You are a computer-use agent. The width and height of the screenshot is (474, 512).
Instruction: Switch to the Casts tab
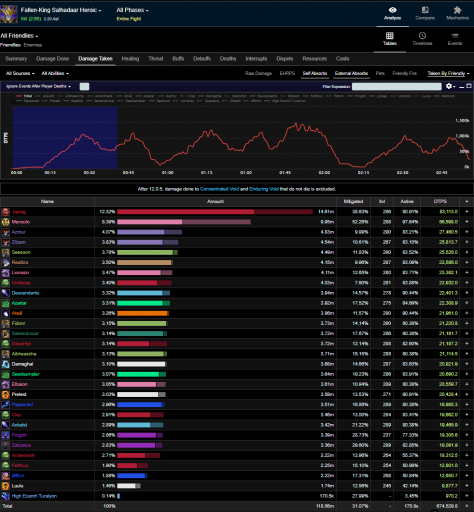[342, 59]
